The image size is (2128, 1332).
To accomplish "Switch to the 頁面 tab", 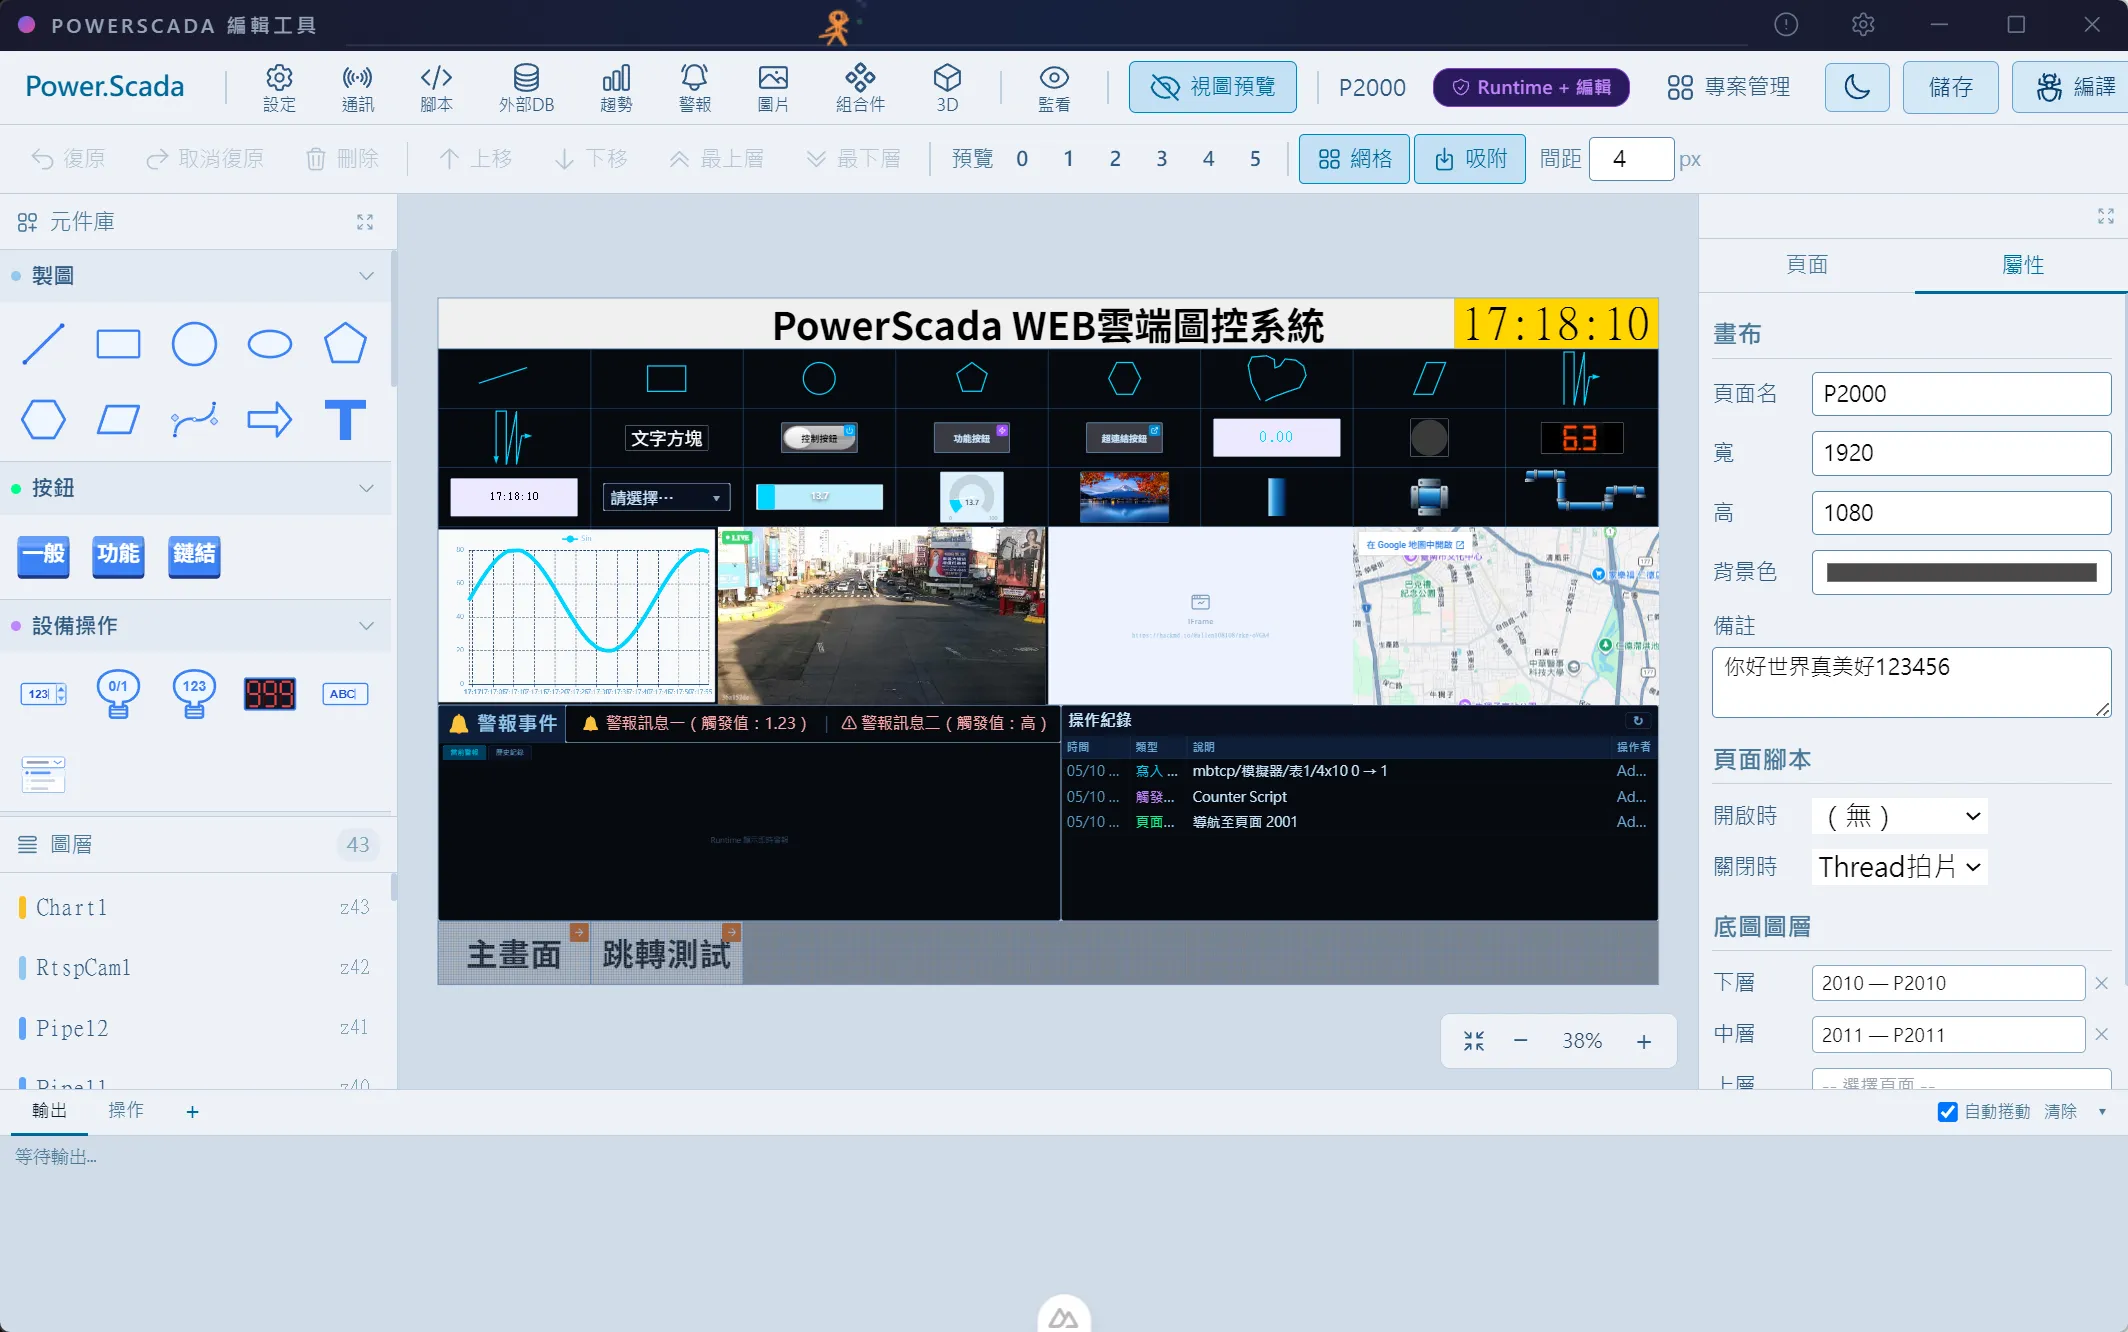I will (x=1807, y=265).
